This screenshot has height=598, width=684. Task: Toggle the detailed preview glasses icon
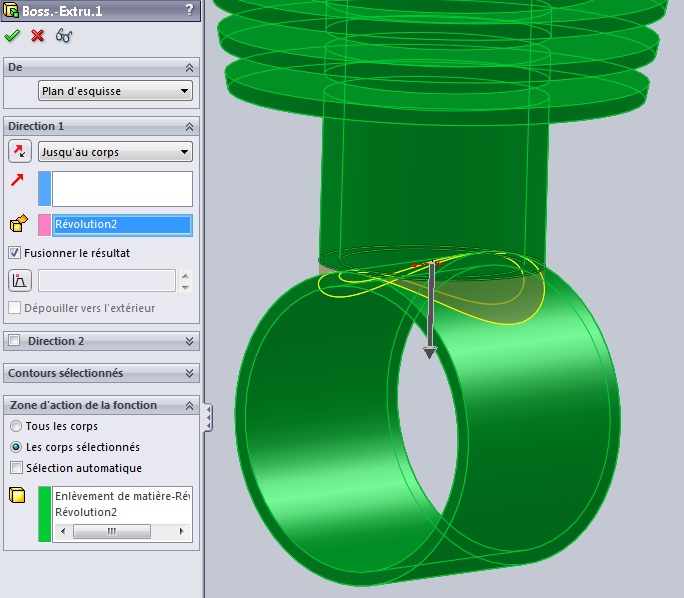(64, 36)
